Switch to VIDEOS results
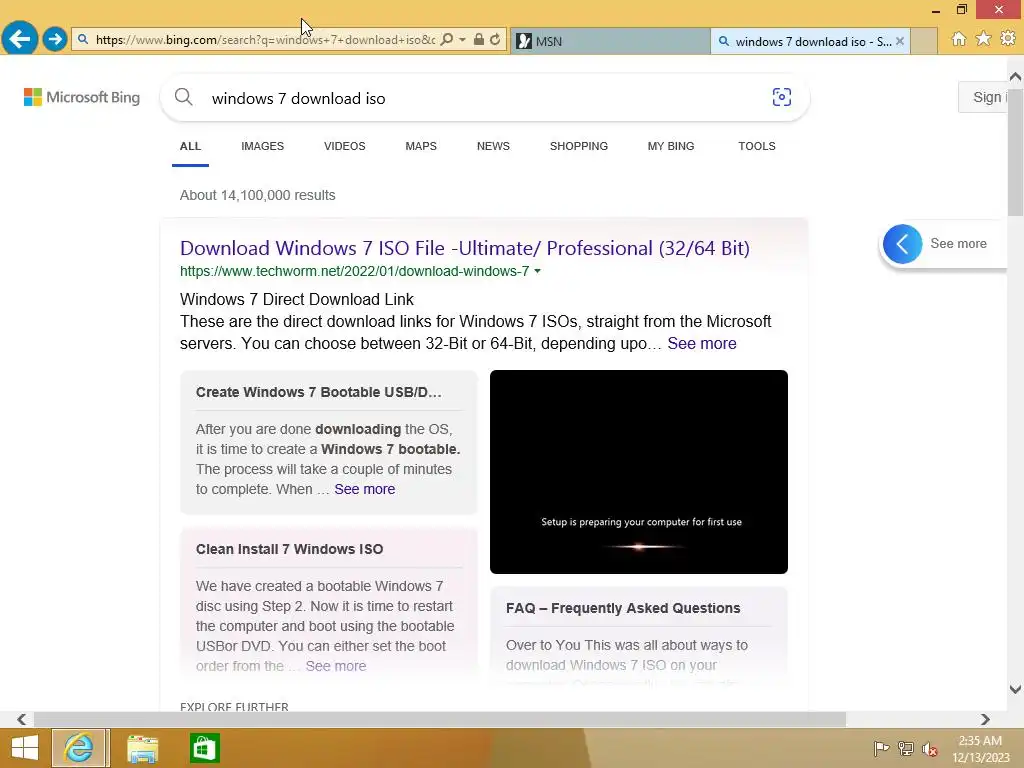The width and height of the screenshot is (1024, 768). (345, 146)
